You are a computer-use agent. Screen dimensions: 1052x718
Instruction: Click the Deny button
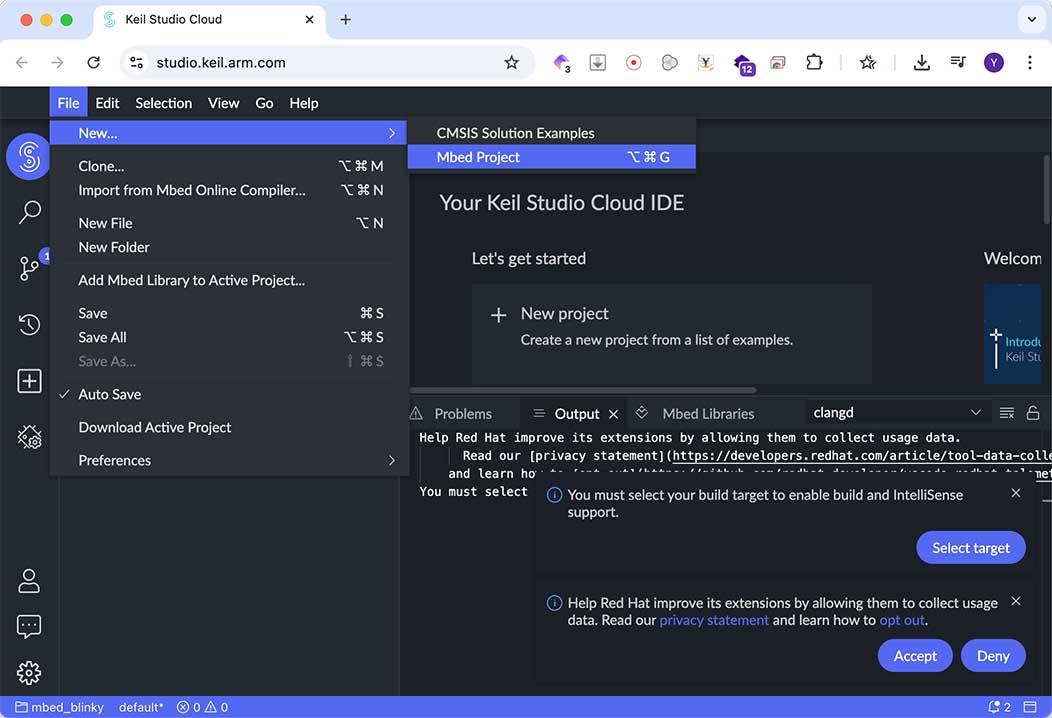coord(993,656)
